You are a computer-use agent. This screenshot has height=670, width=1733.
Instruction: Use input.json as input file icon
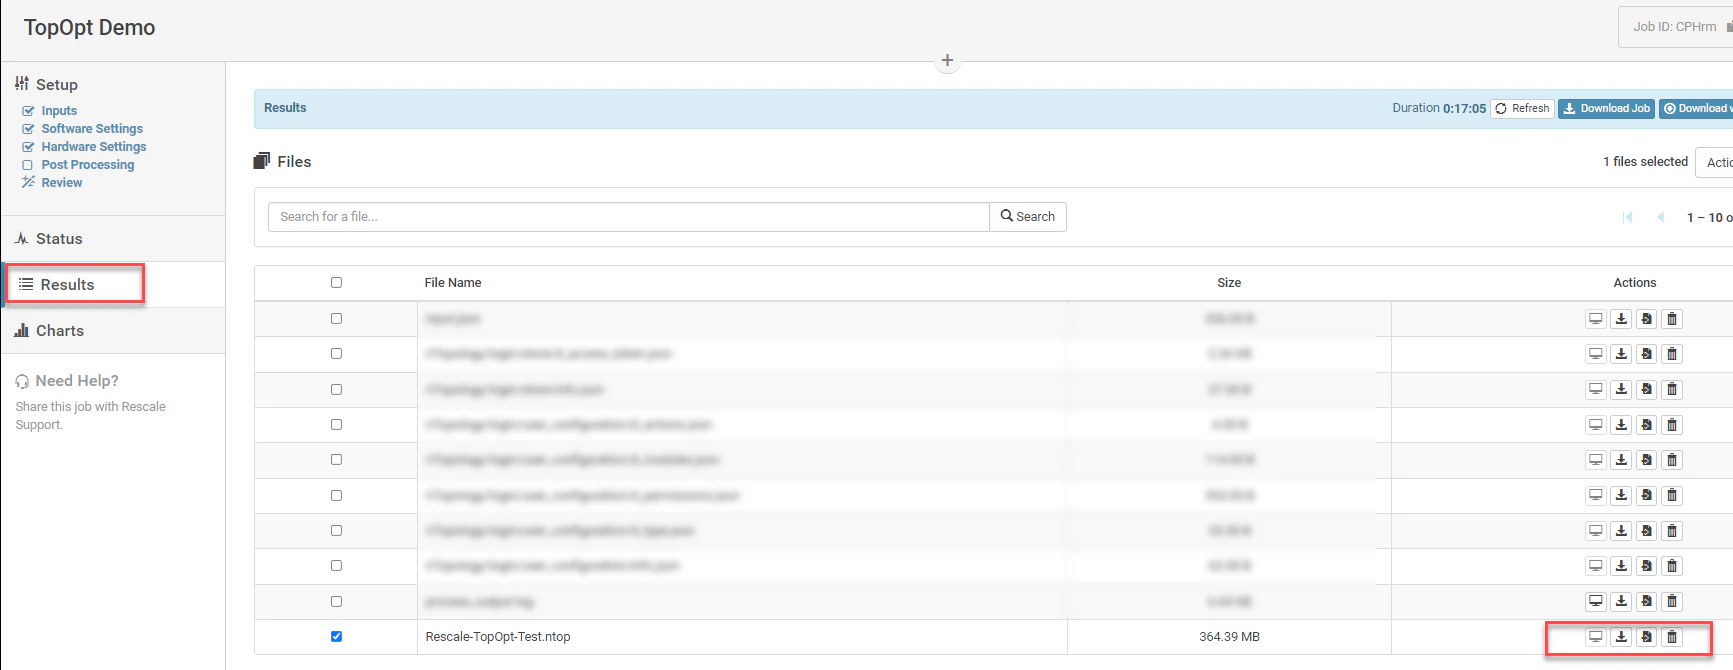click(1646, 319)
